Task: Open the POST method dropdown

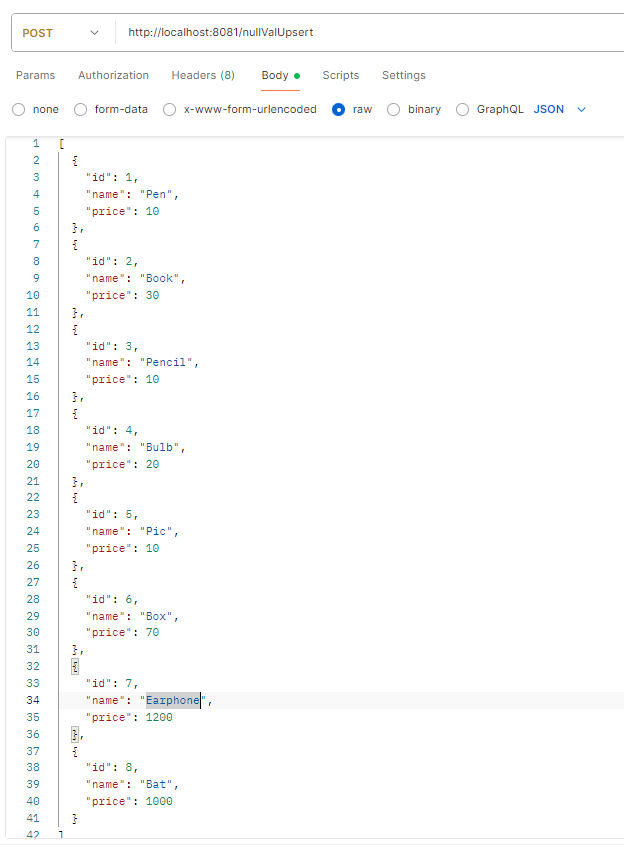Action: click(x=60, y=33)
